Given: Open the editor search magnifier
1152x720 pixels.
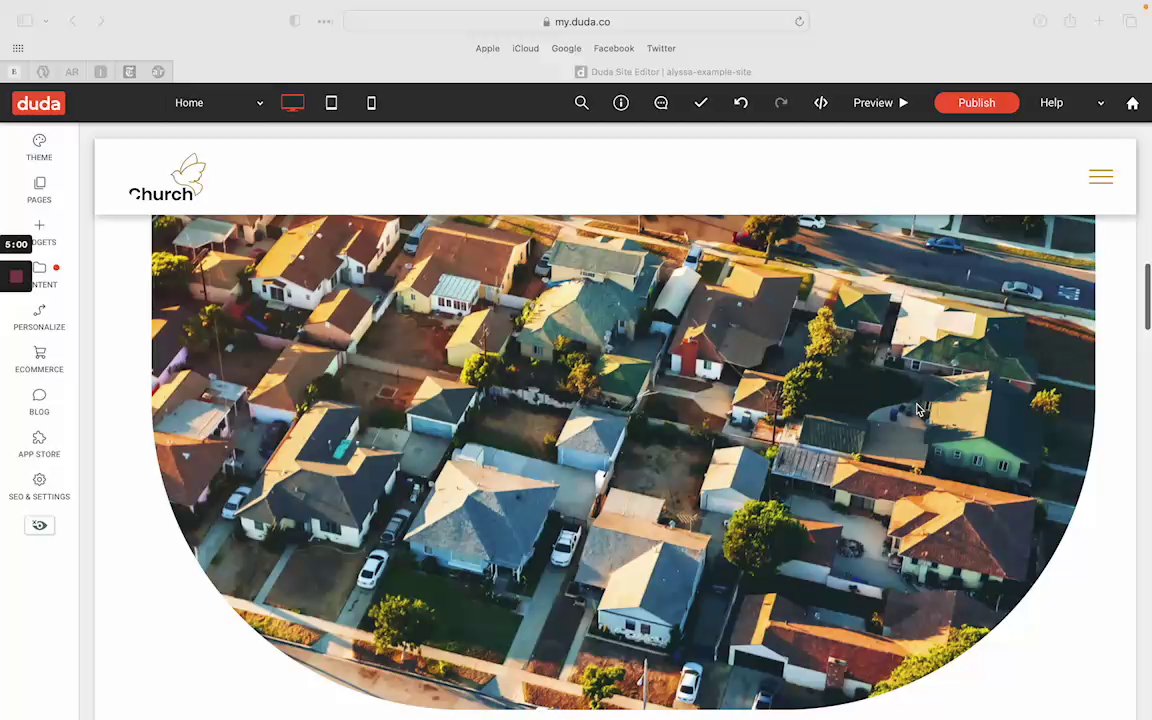Looking at the screenshot, I should pyautogui.click(x=581, y=103).
